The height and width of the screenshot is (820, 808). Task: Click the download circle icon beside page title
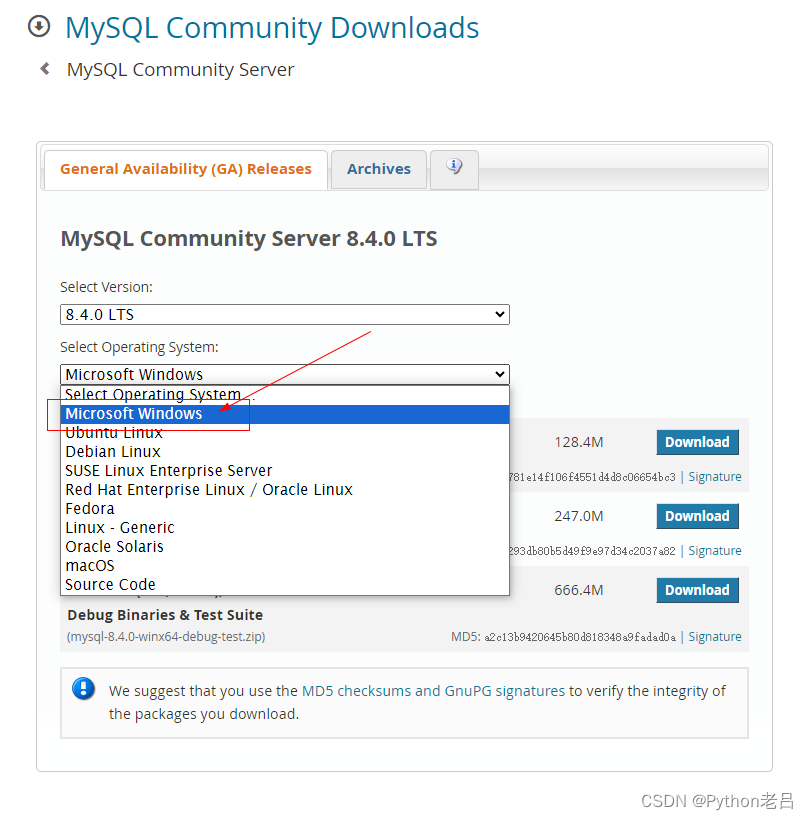tap(39, 27)
